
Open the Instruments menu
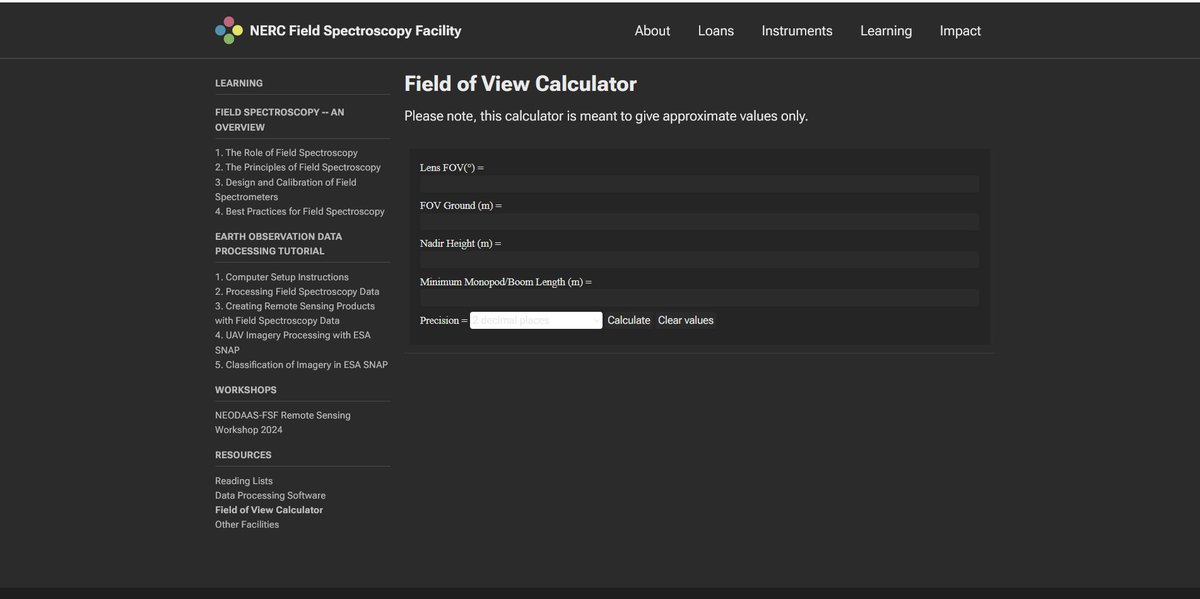tap(797, 31)
